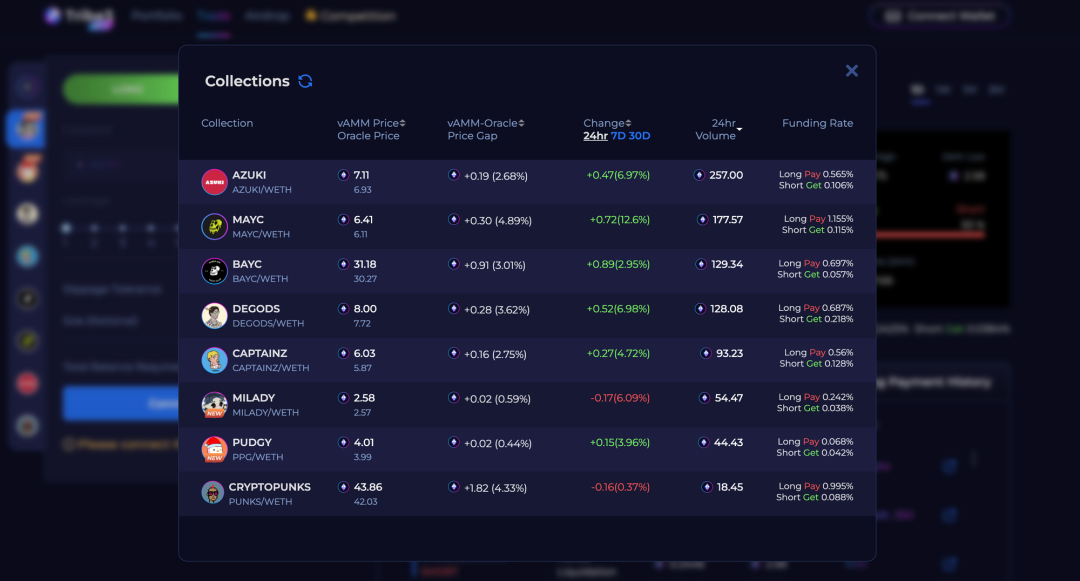Click the BAYC/WETH pair name
Image resolution: width=1080 pixels, height=581 pixels.
[x=260, y=279]
